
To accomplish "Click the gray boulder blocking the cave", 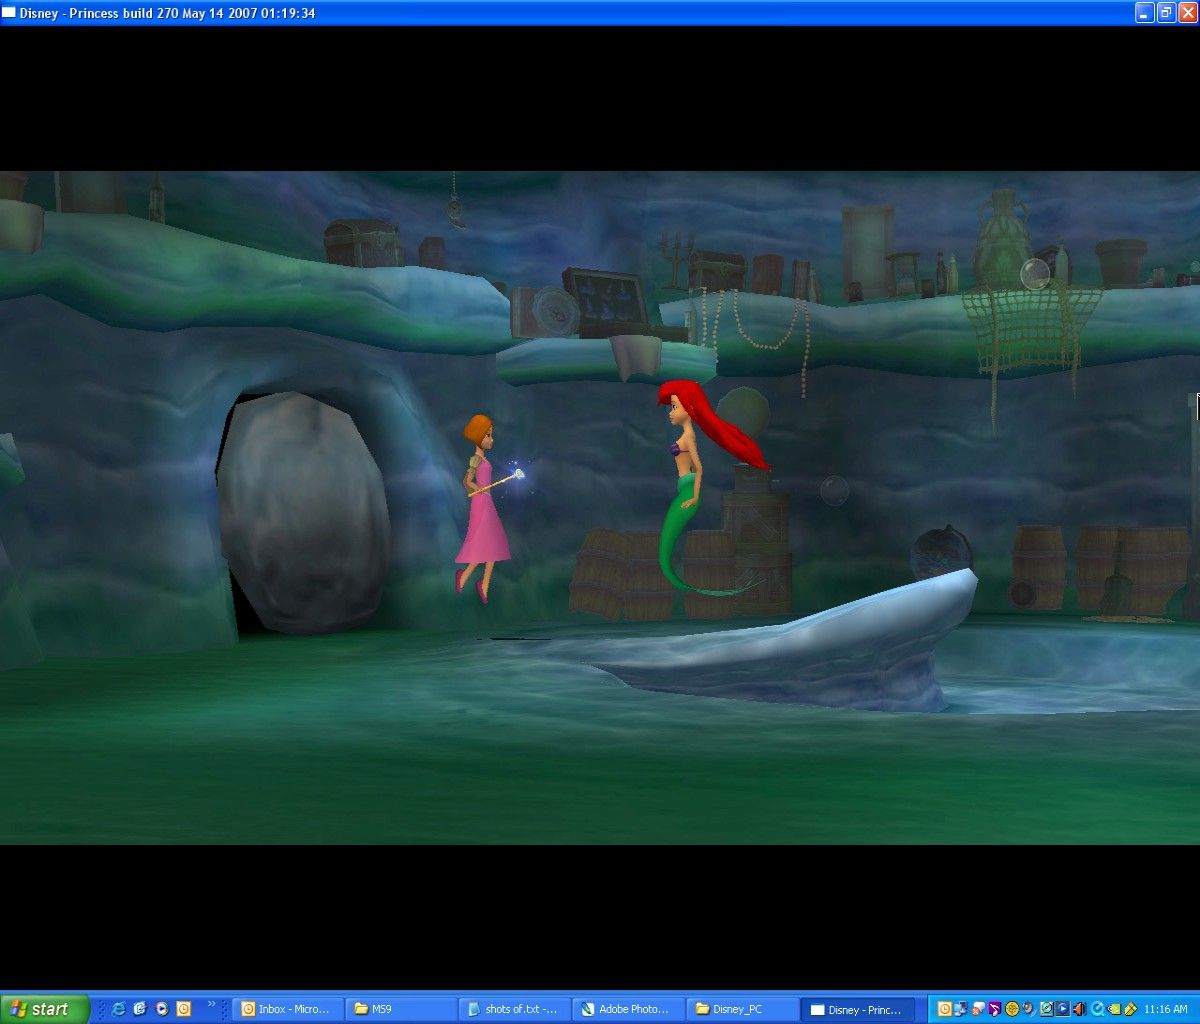I will pyautogui.click(x=303, y=513).
